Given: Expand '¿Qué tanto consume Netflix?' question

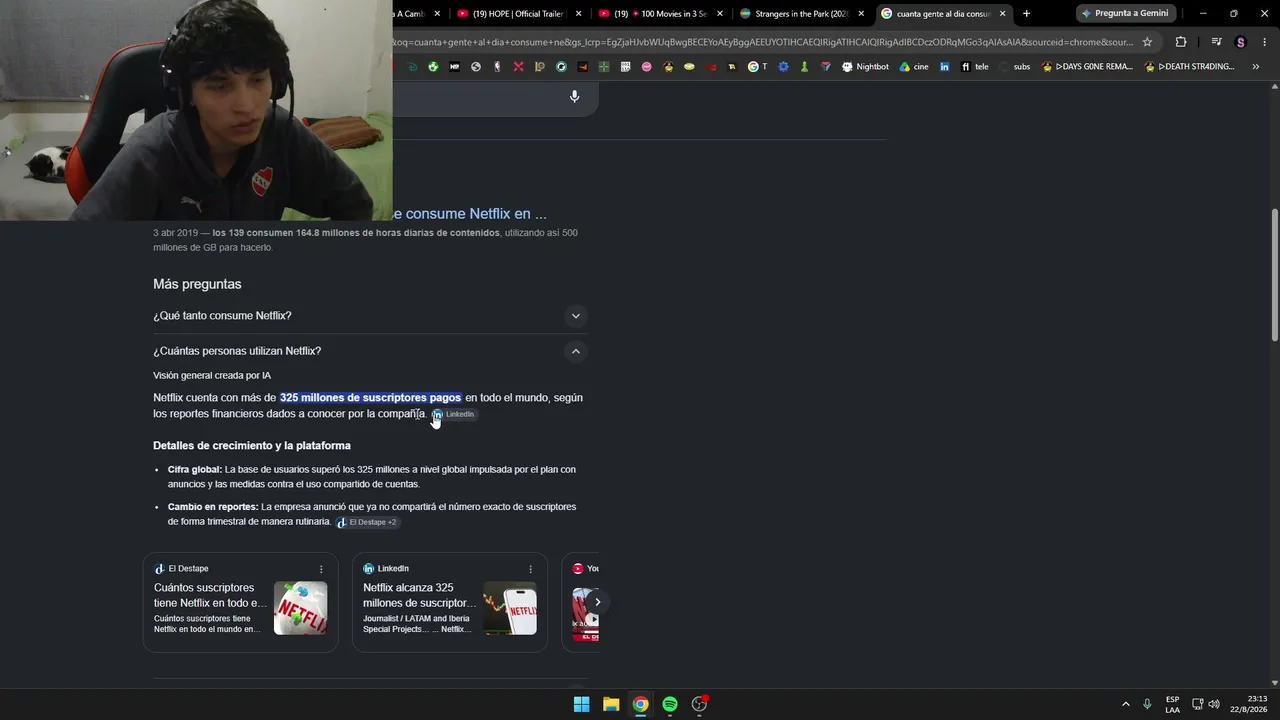Looking at the screenshot, I should (369, 316).
